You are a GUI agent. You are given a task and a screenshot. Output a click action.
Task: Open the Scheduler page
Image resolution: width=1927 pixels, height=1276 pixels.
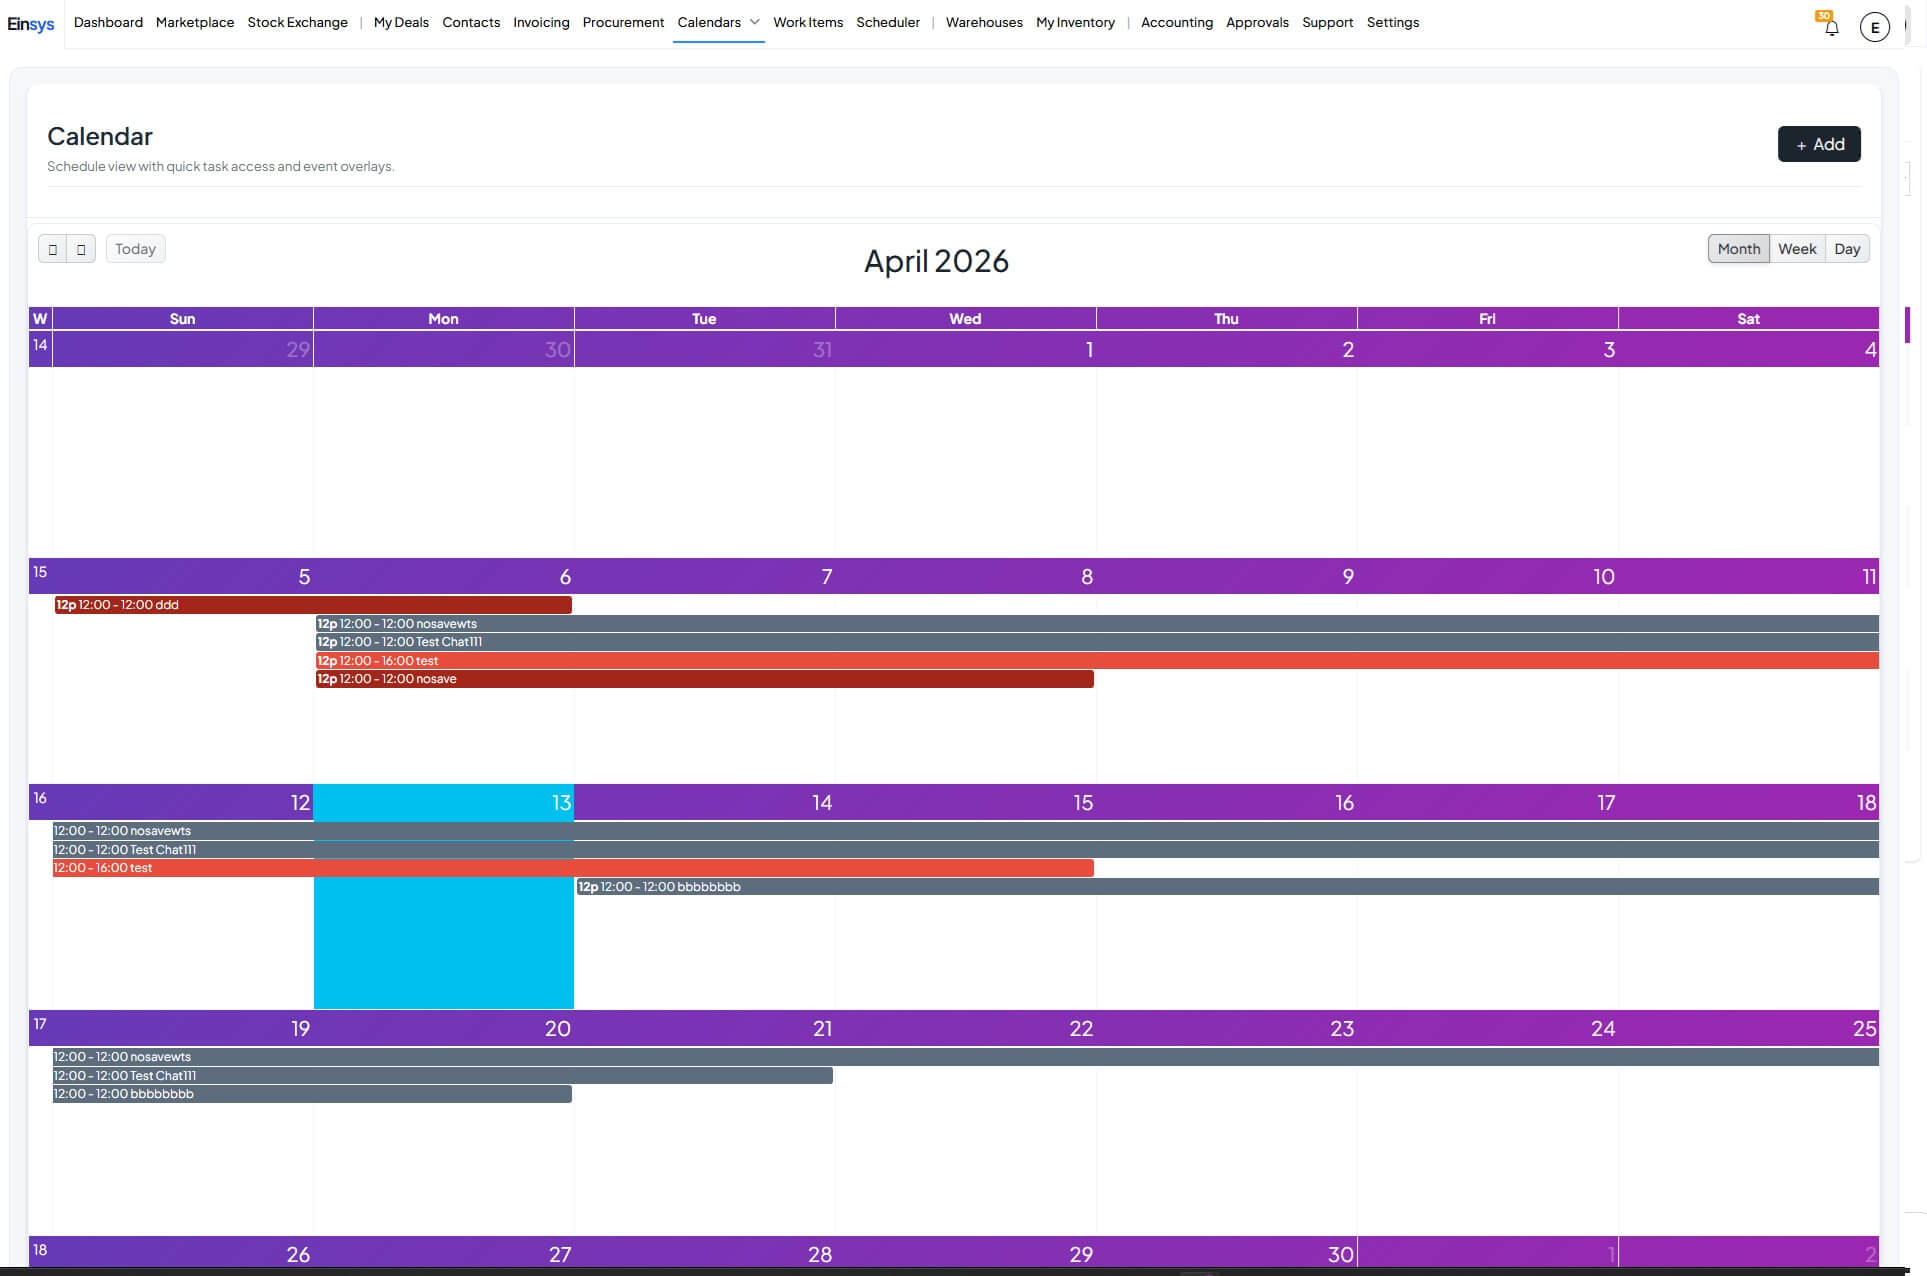887,22
